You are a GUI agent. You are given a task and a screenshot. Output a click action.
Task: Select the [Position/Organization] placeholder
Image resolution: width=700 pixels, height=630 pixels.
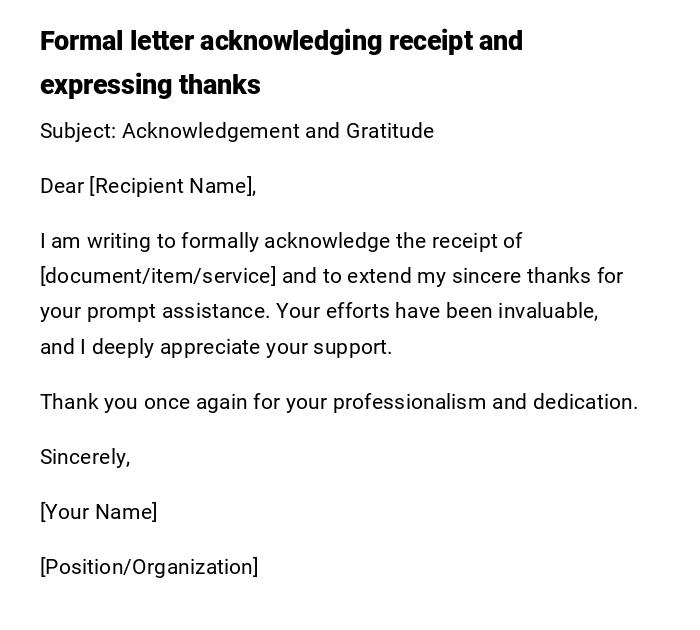click(x=149, y=567)
